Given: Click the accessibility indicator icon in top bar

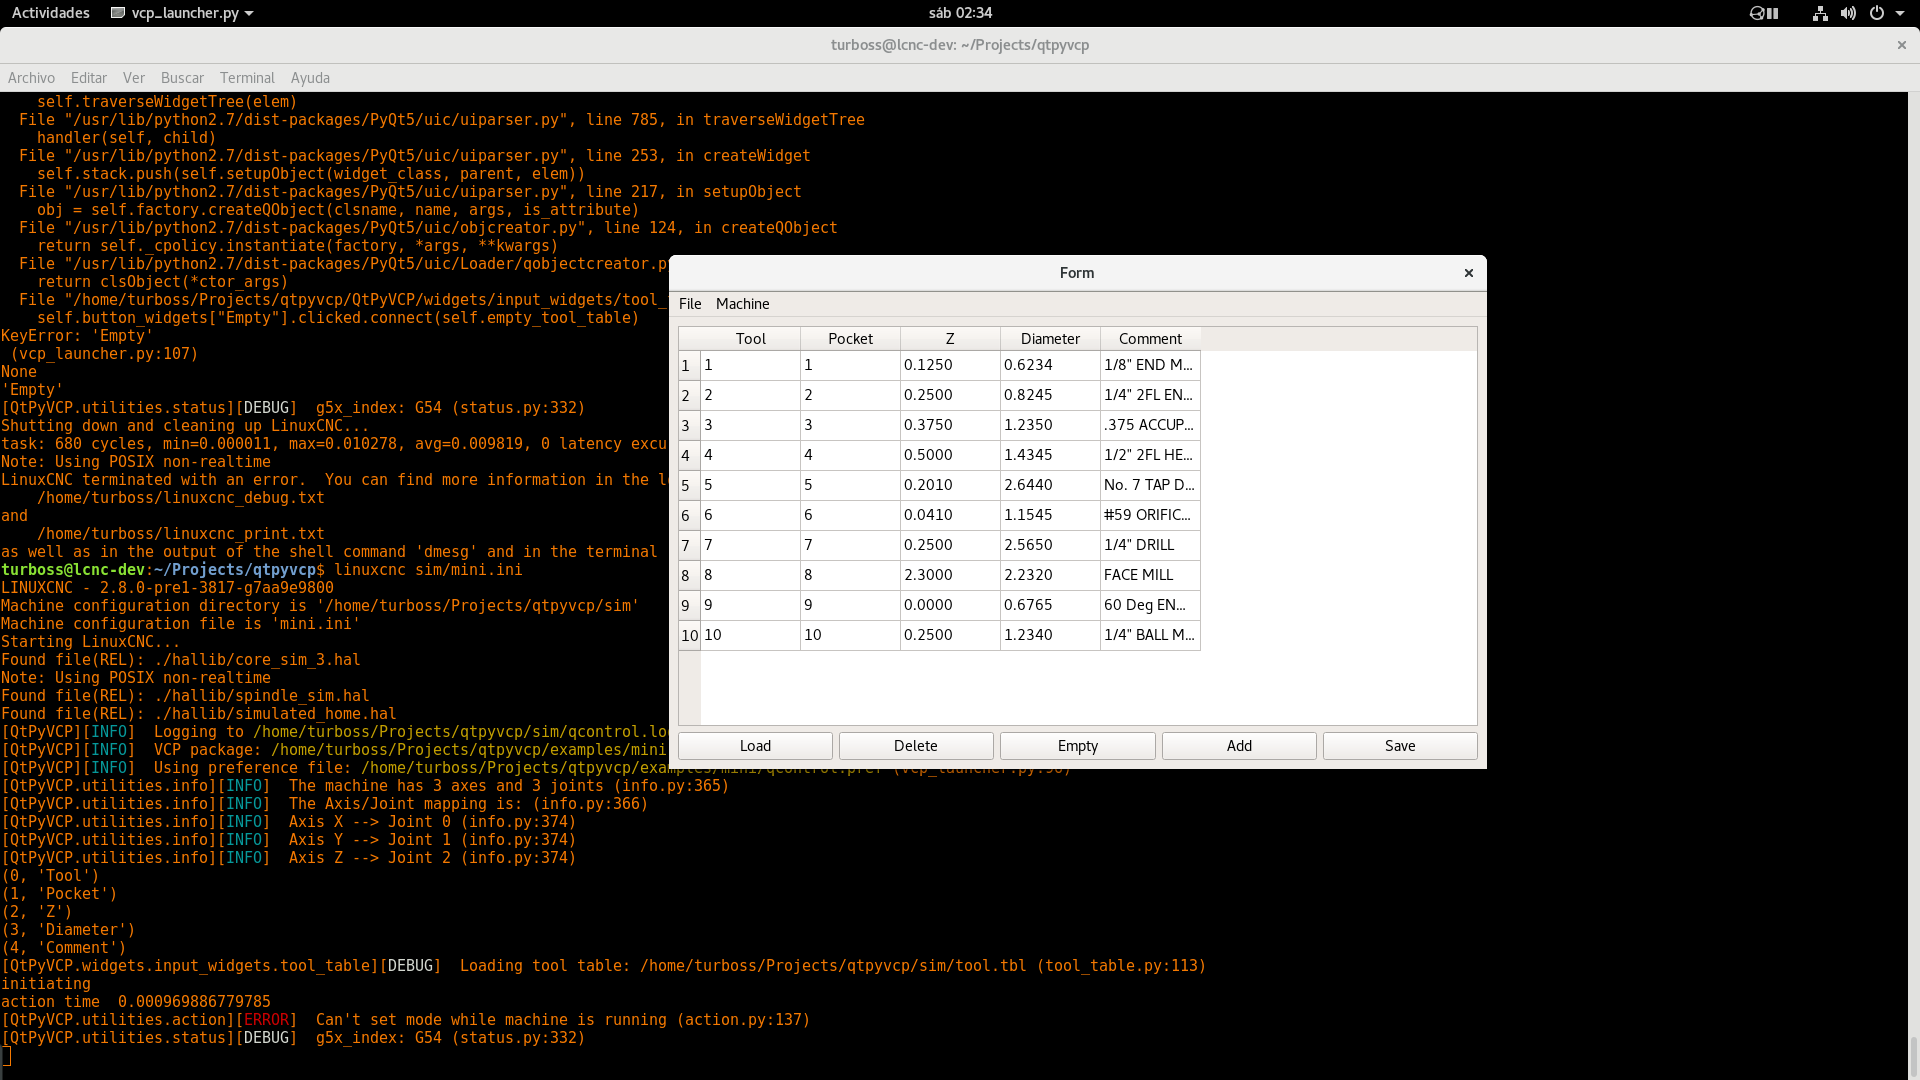Looking at the screenshot, I should pos(1764,13).
